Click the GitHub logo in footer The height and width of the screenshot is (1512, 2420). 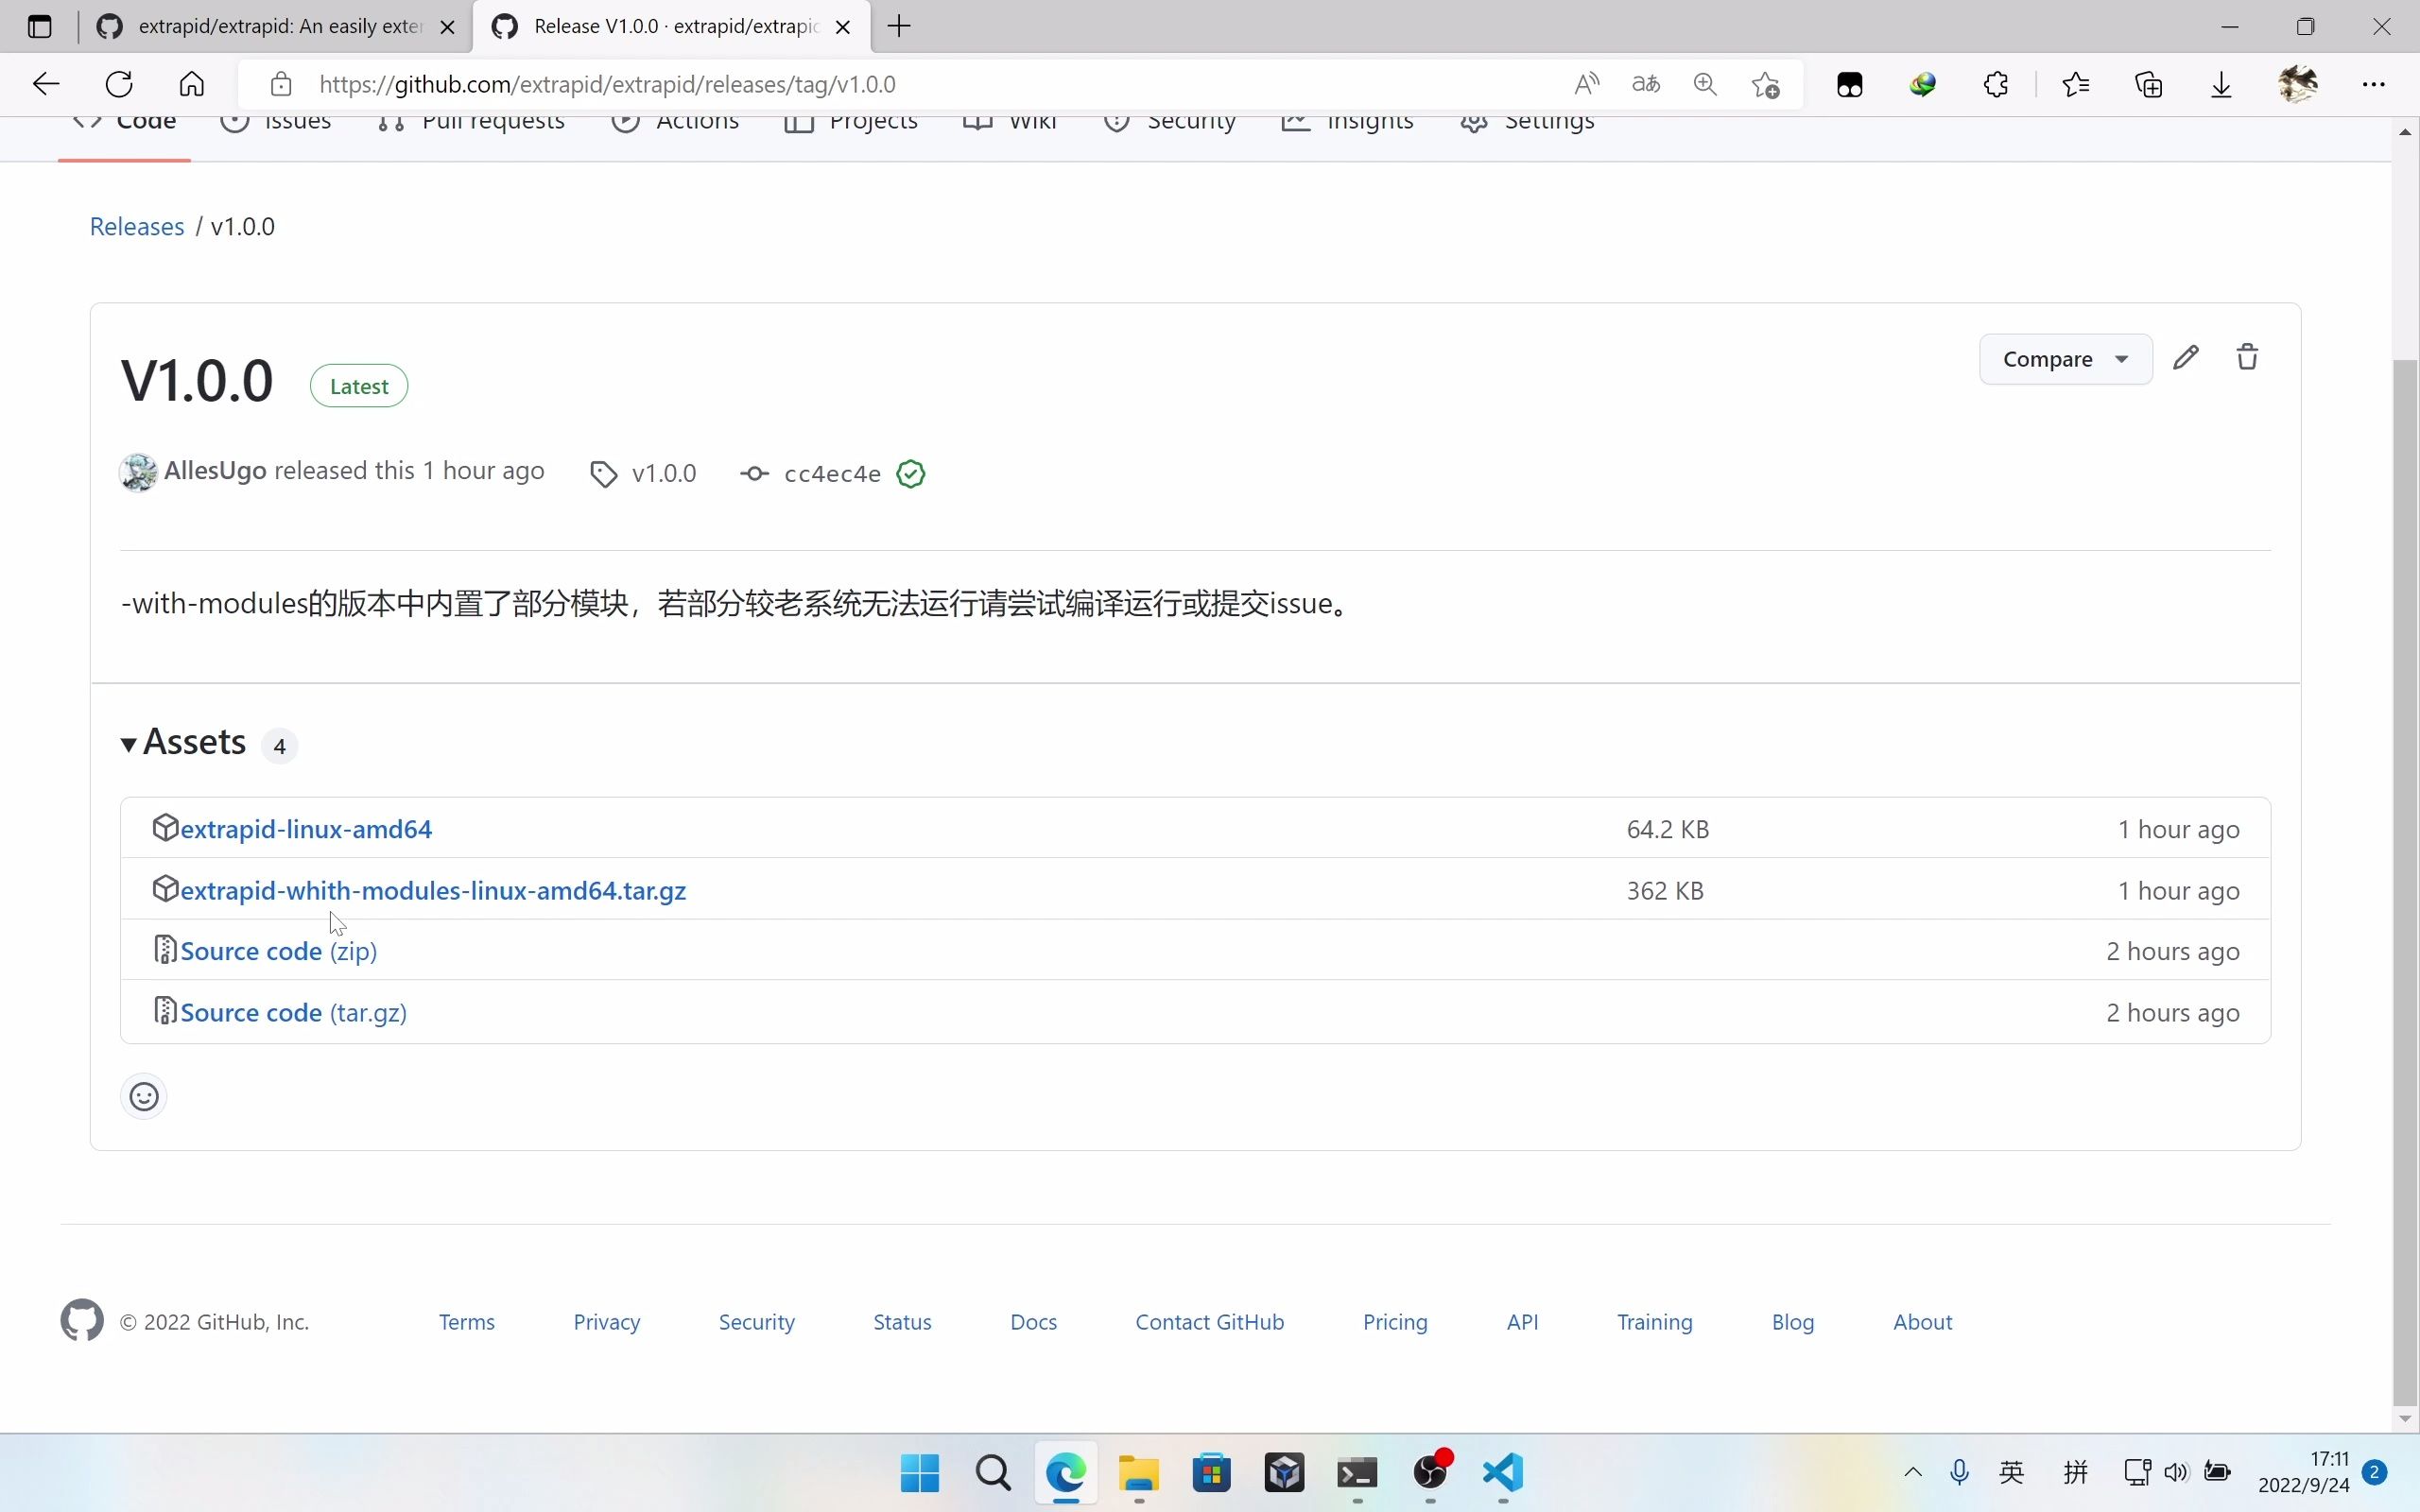pyautogui.click(x=82, y=1321)
